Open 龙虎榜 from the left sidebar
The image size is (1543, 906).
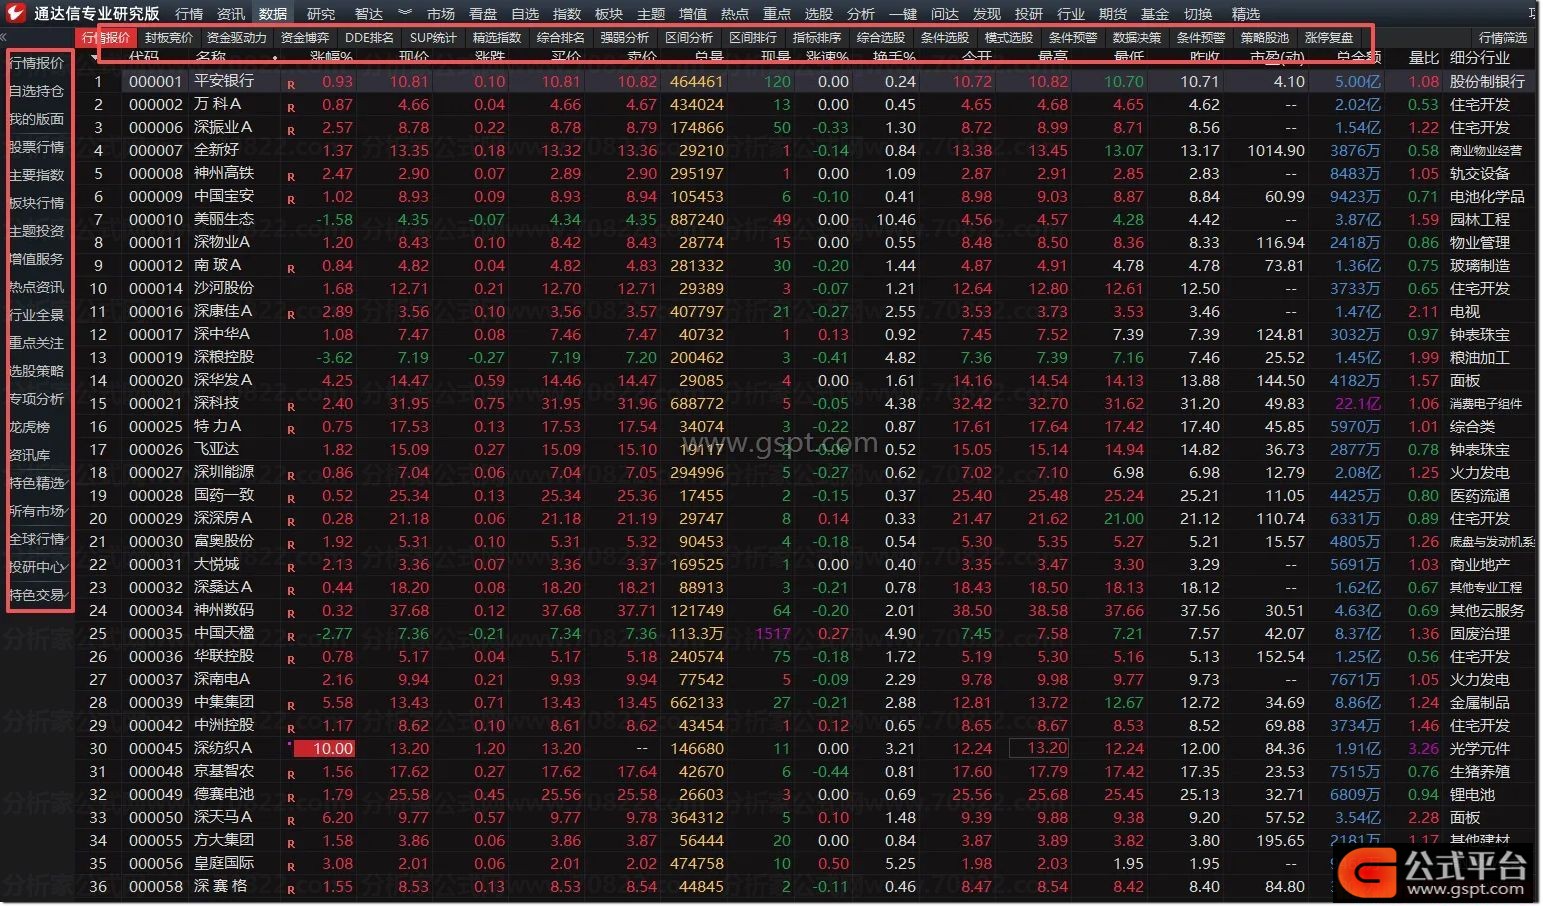[30, 427]
